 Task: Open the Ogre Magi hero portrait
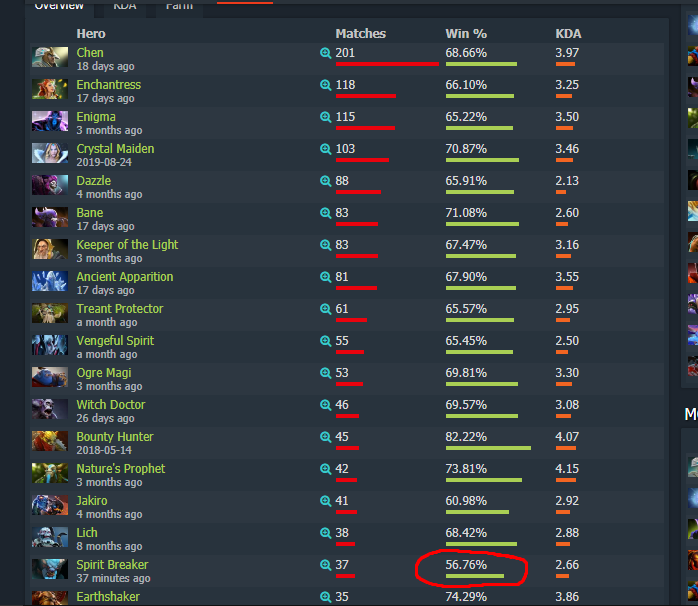click(x=50, y=377)
